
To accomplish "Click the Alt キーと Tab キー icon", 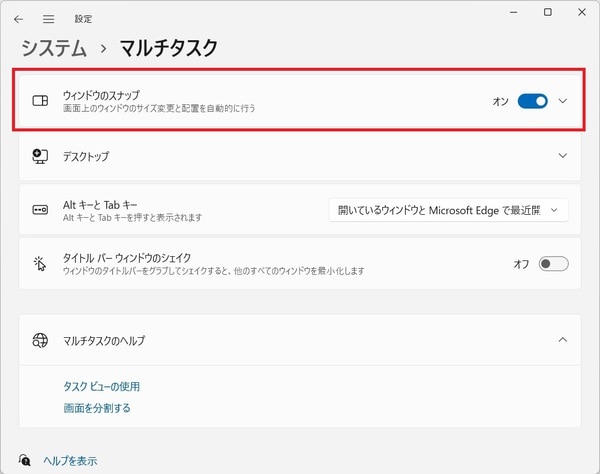I will coord(40,210).
